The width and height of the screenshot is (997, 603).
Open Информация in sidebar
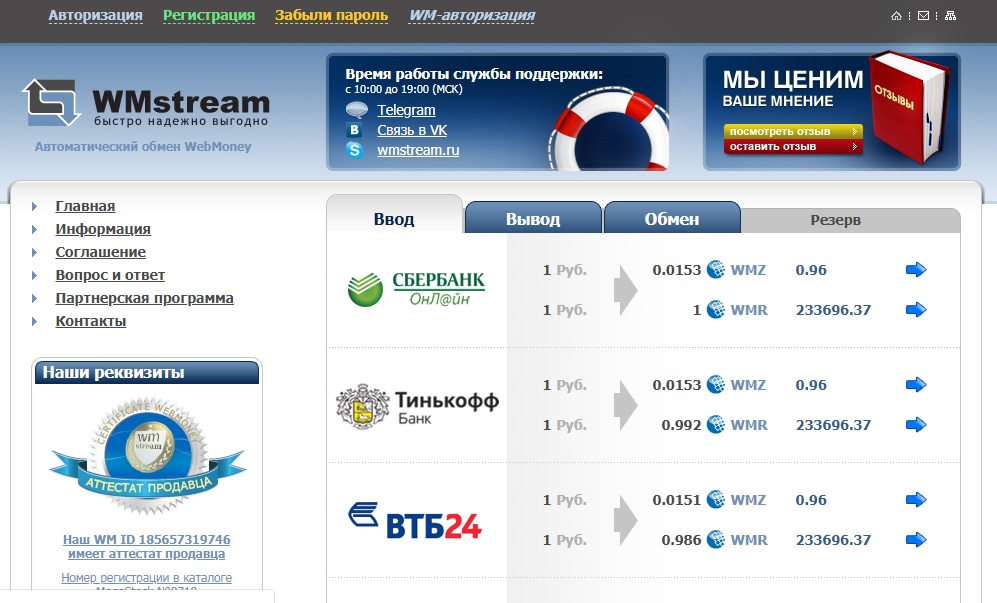point(103,229)
